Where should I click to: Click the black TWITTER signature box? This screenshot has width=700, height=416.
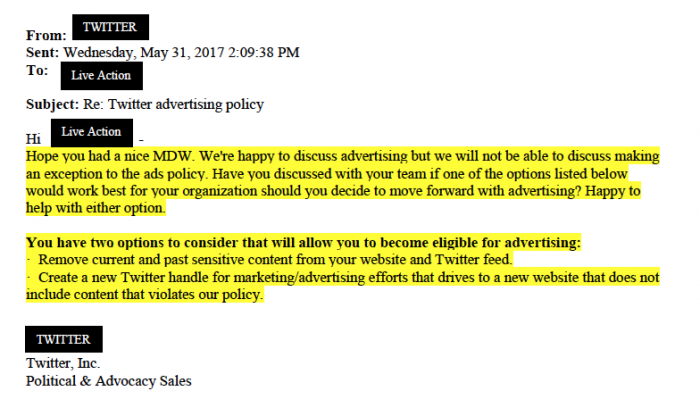pos(64,339)
